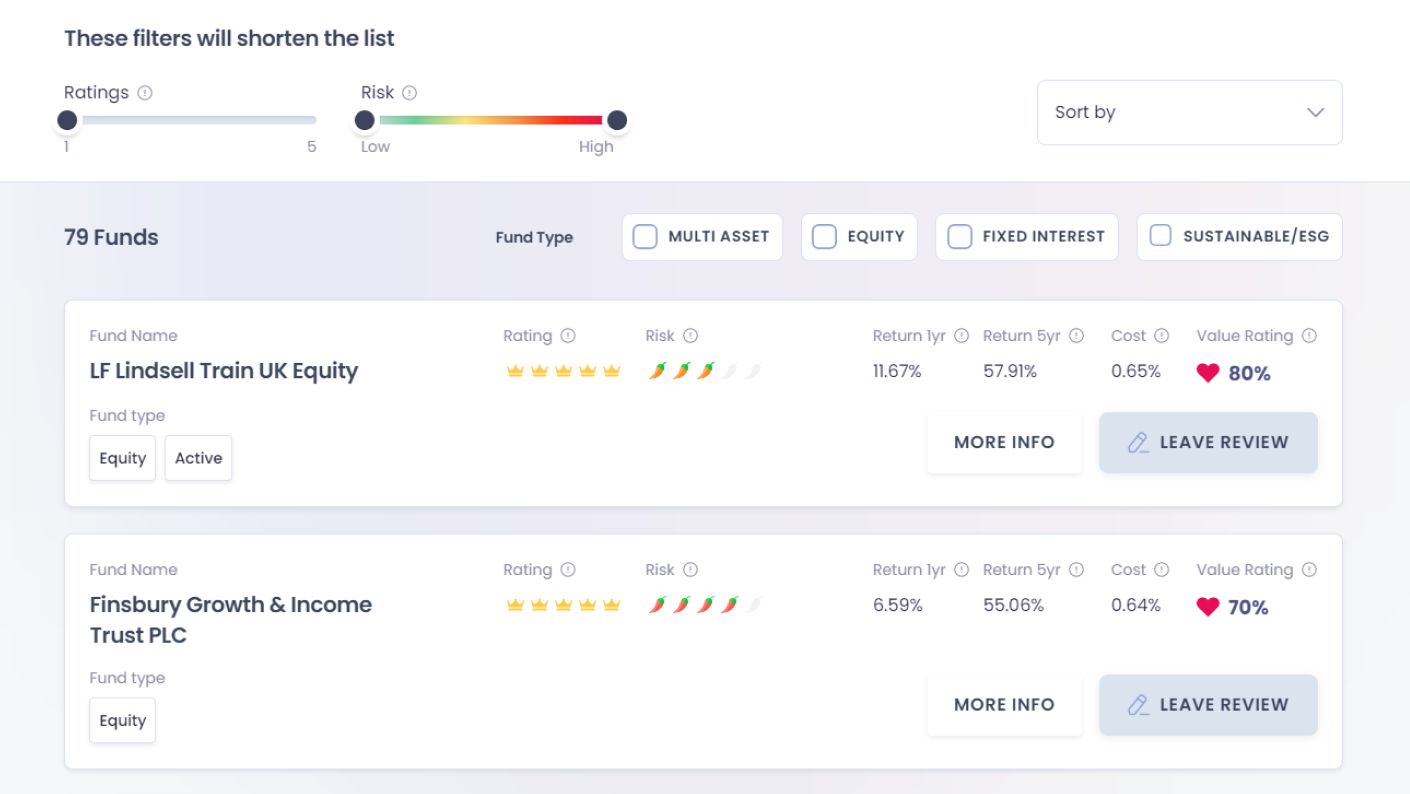
Task: Click Value Rating info icon in Finsbury Growth card
Action: (1309, 570)
